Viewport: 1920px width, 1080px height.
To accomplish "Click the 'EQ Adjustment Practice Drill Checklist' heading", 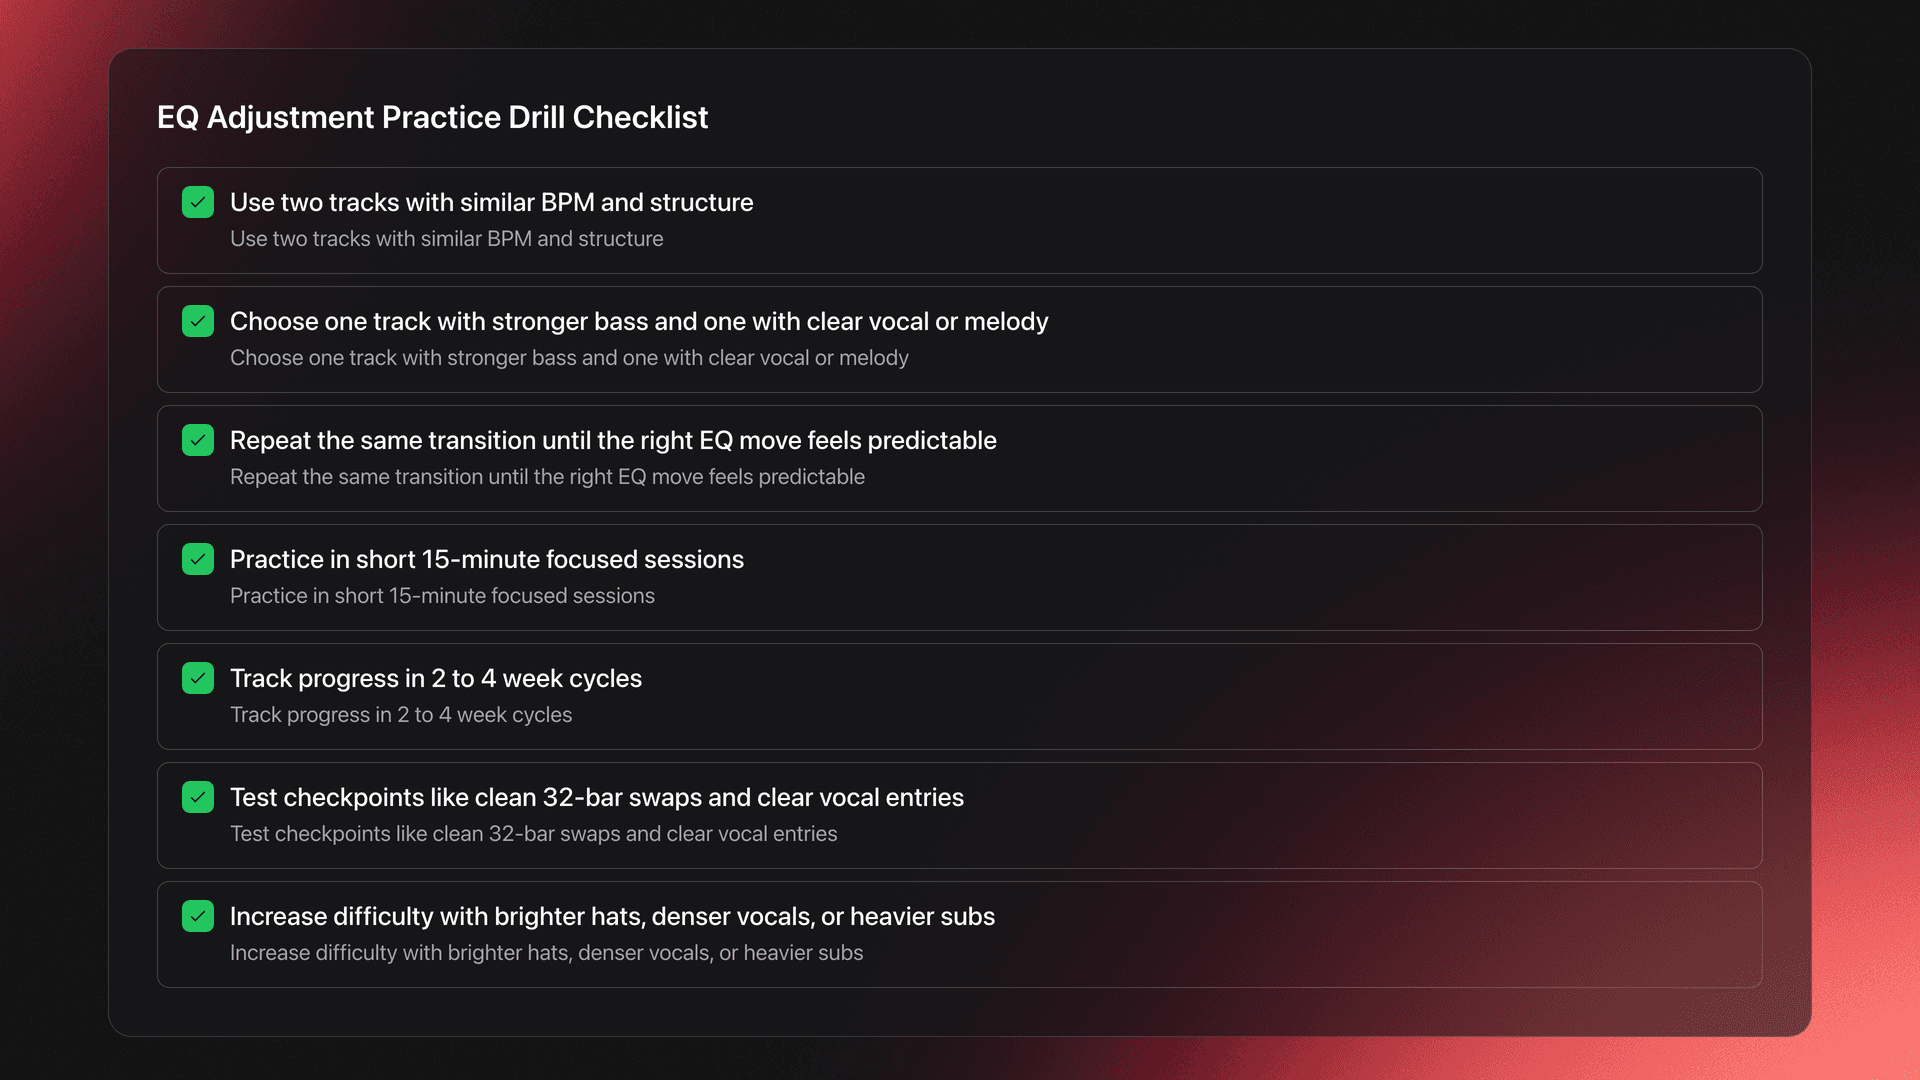I will tap(432, 117).
